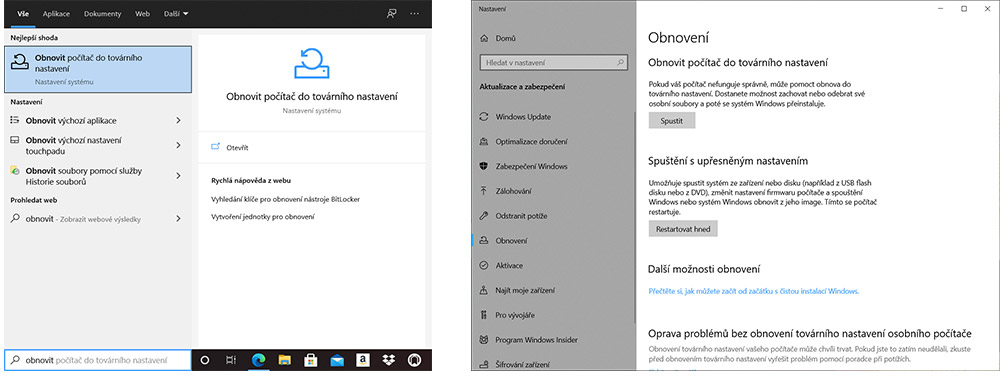
Task: Select best match Obnovit počítač do továrního nastavení
Action: pyautogui.click(x=97, y=69)
